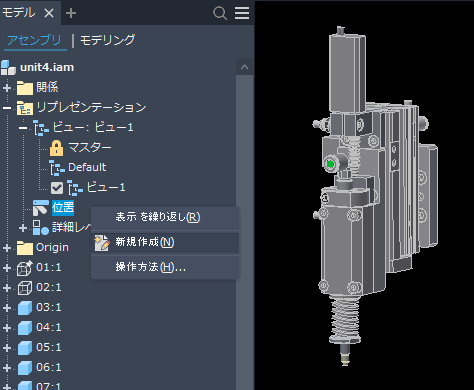This screenshot has height=390, width=474.
Task: Click the ビュー: ビュー1 view icon
Action: click(x=41, y=128)
